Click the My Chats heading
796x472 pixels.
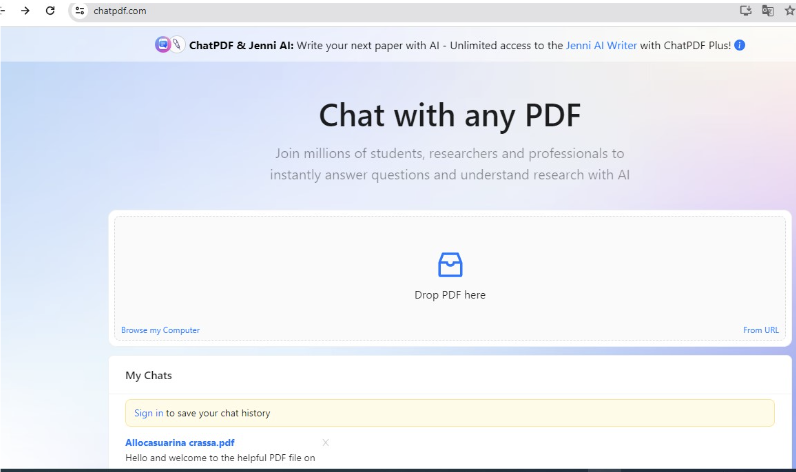click(148, 375)
